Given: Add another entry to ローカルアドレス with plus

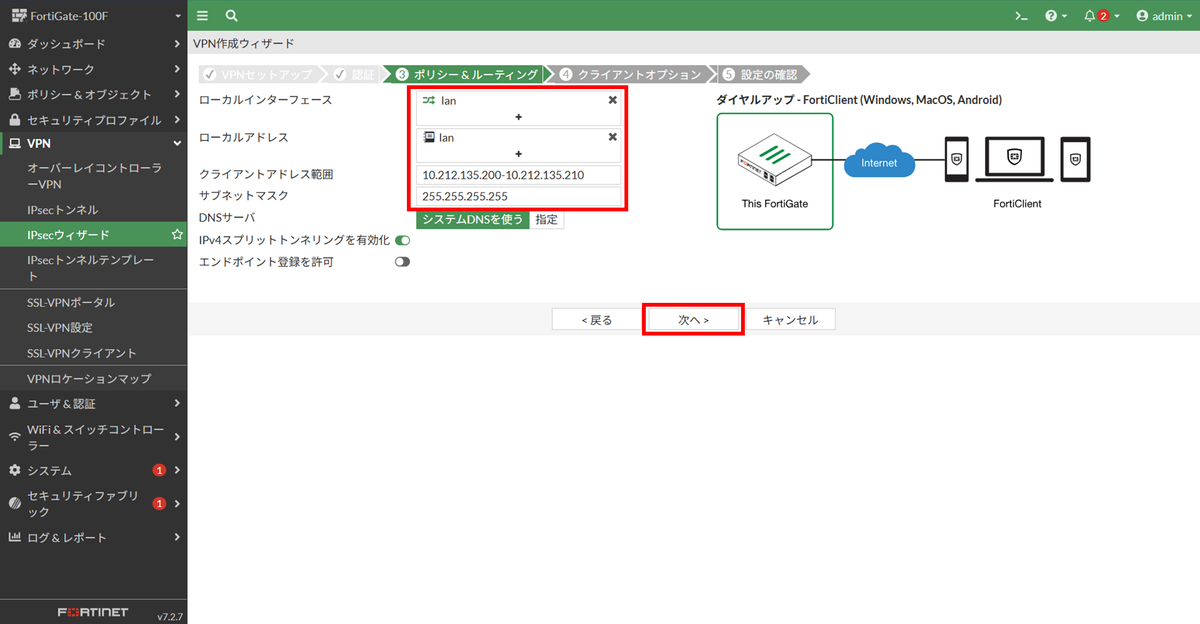Looking at the screenshot, I should 519,154.
